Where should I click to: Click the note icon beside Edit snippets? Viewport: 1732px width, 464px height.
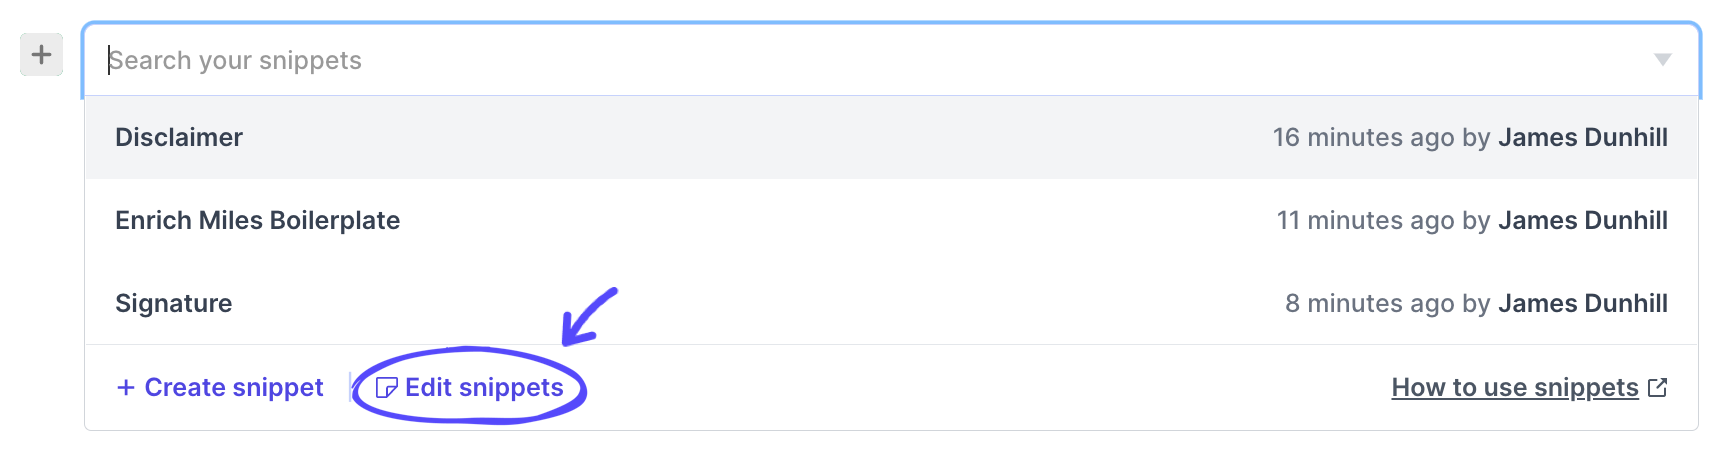(x=386, y=388)
